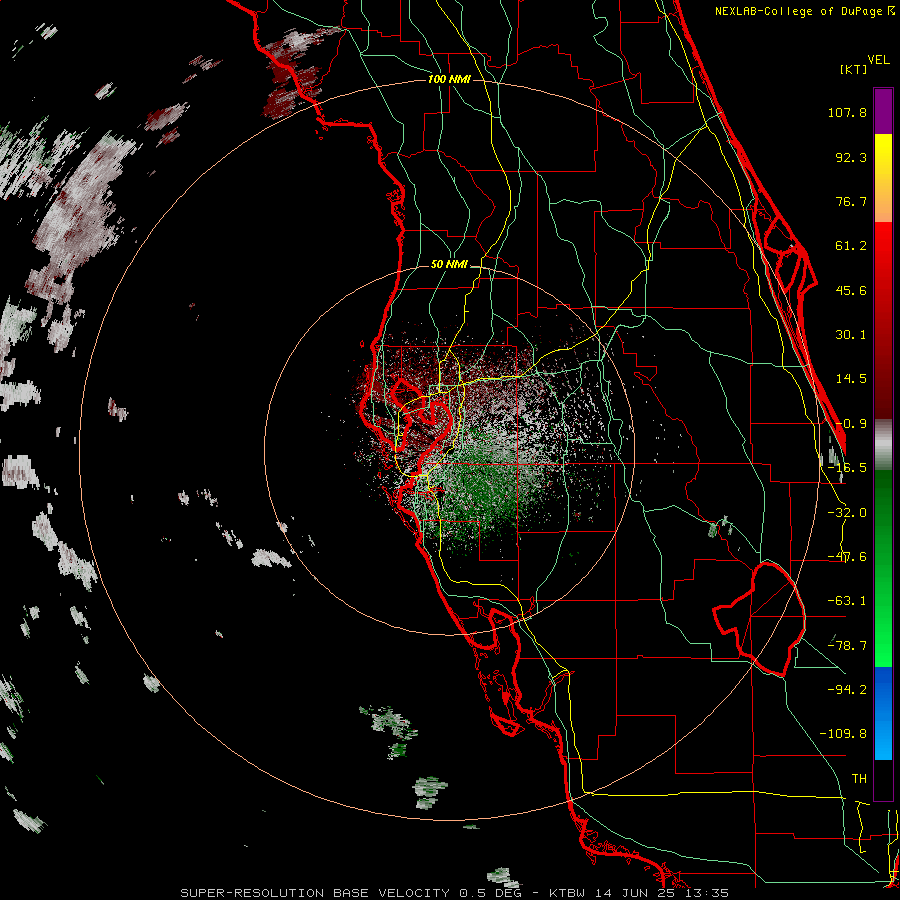900x900 pixels.
Task: Click the 107.8 velocity scale value
Action: [847, 112]
